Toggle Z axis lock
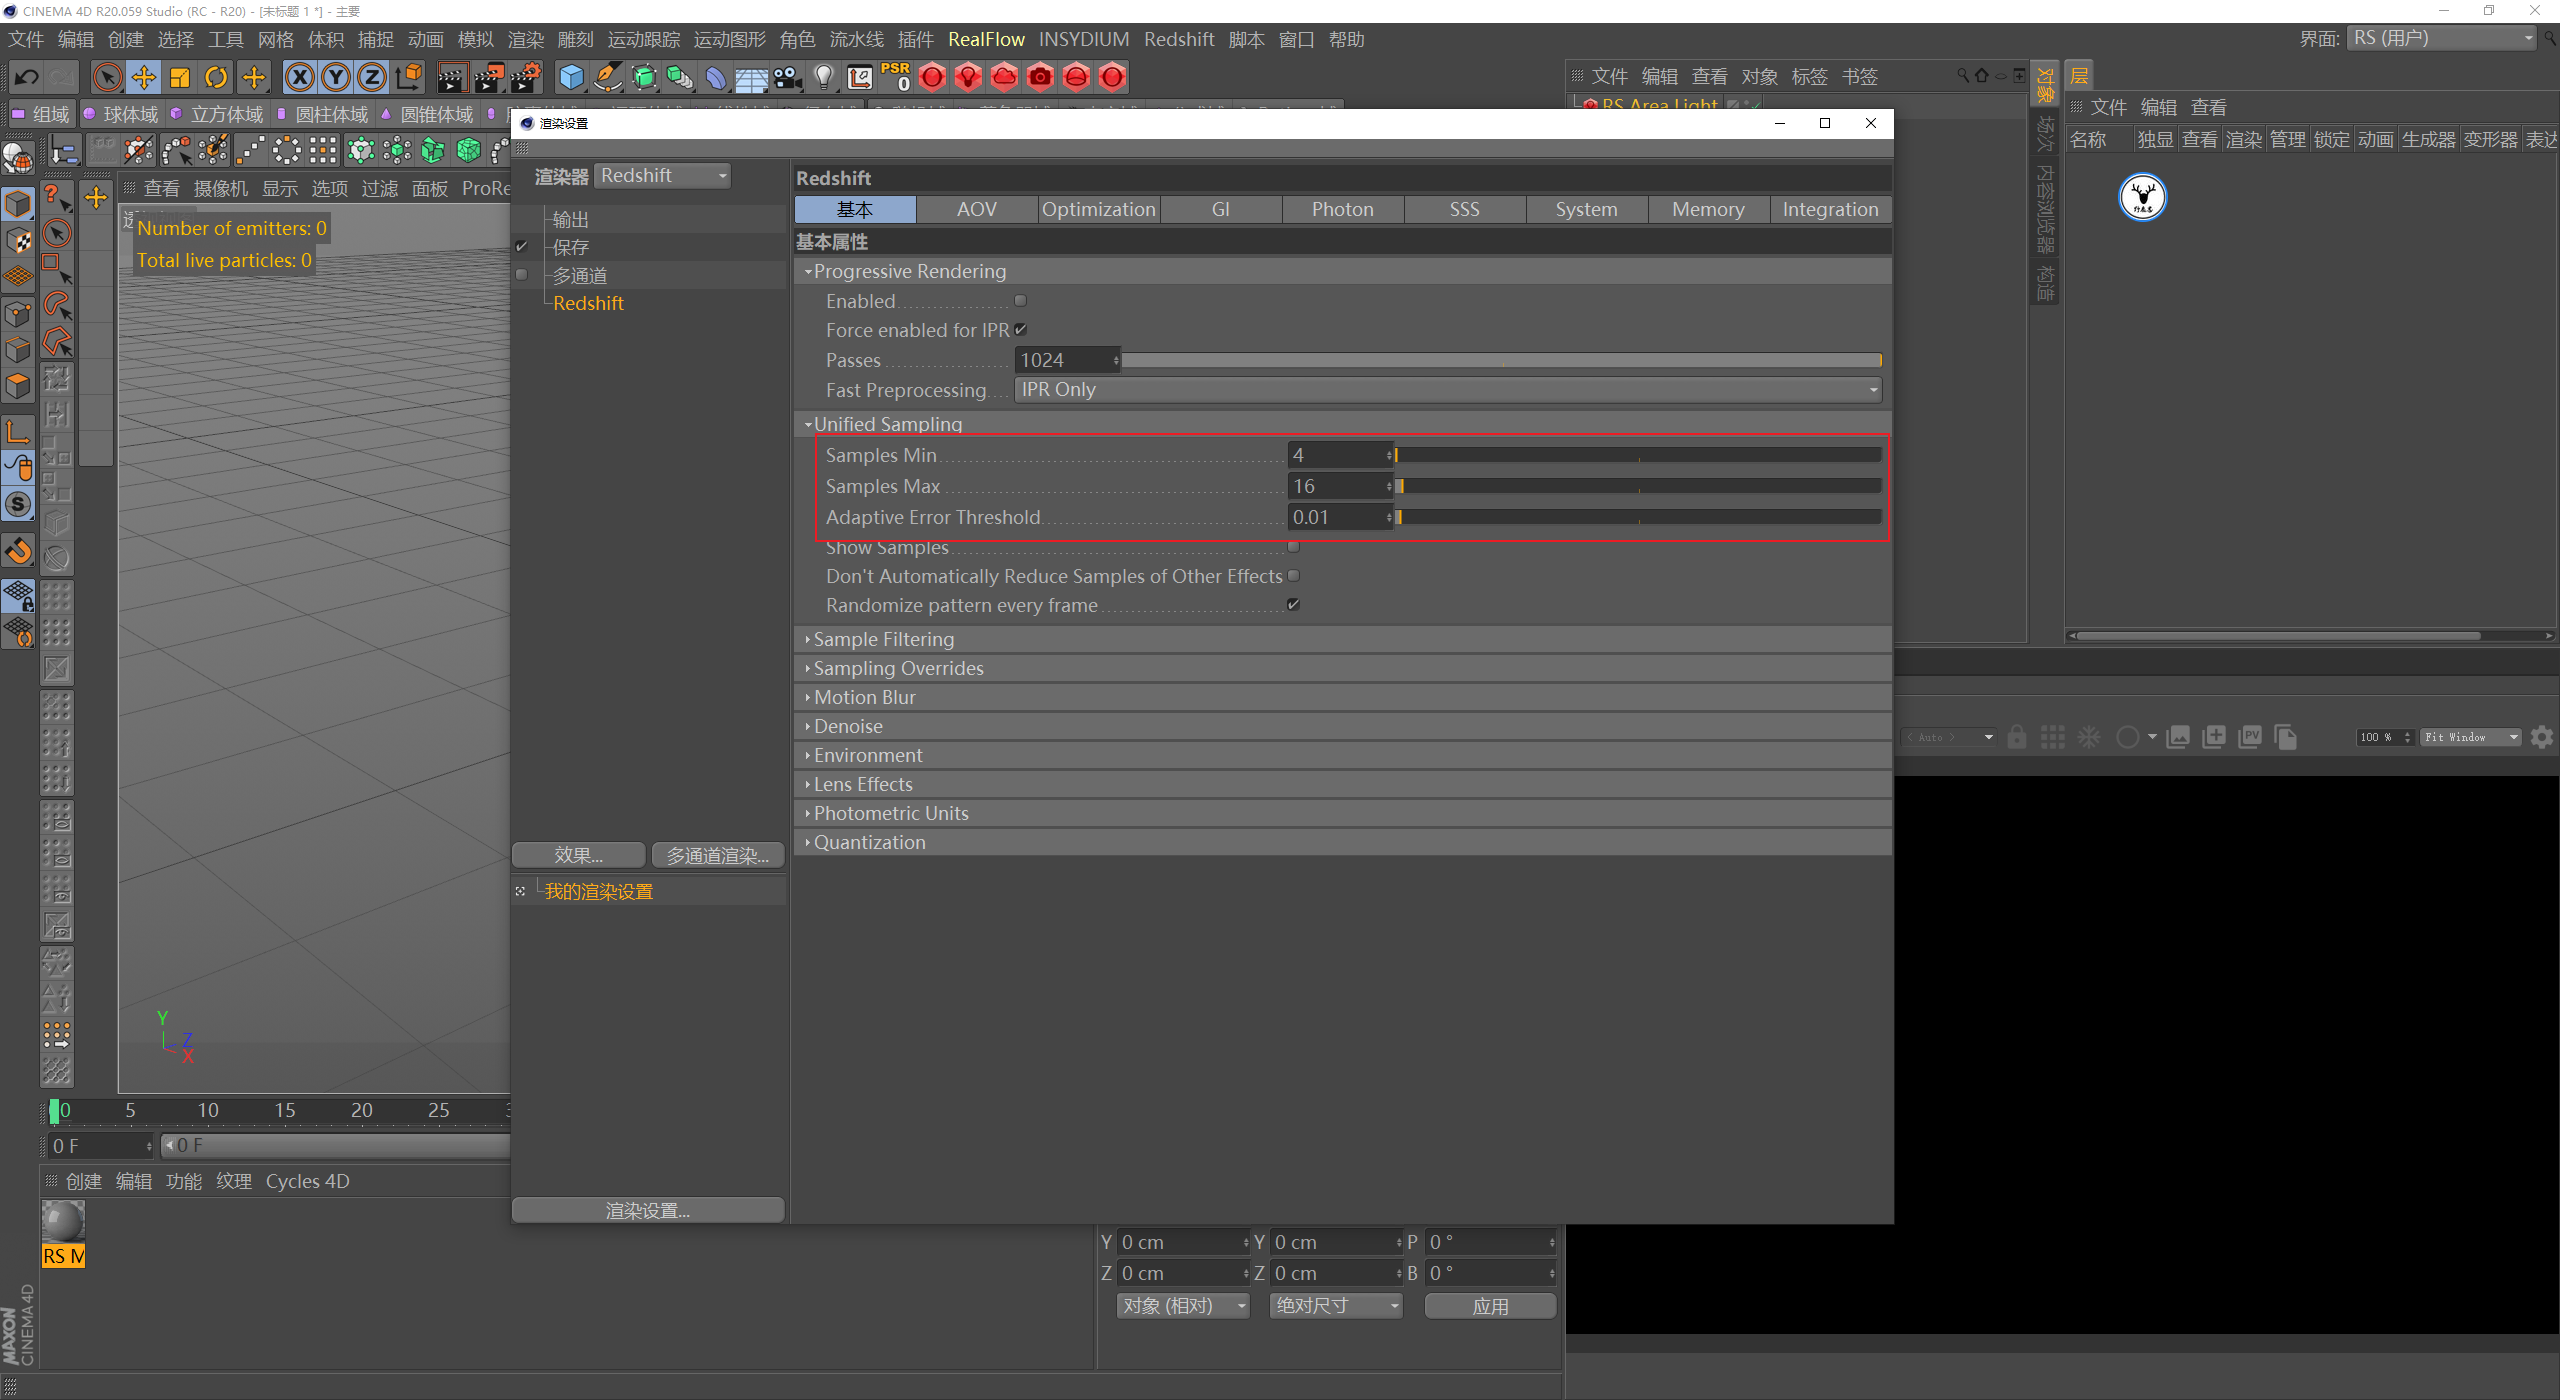The height and width of the screenshot is (1400, 2560). (x=372, y=77)
